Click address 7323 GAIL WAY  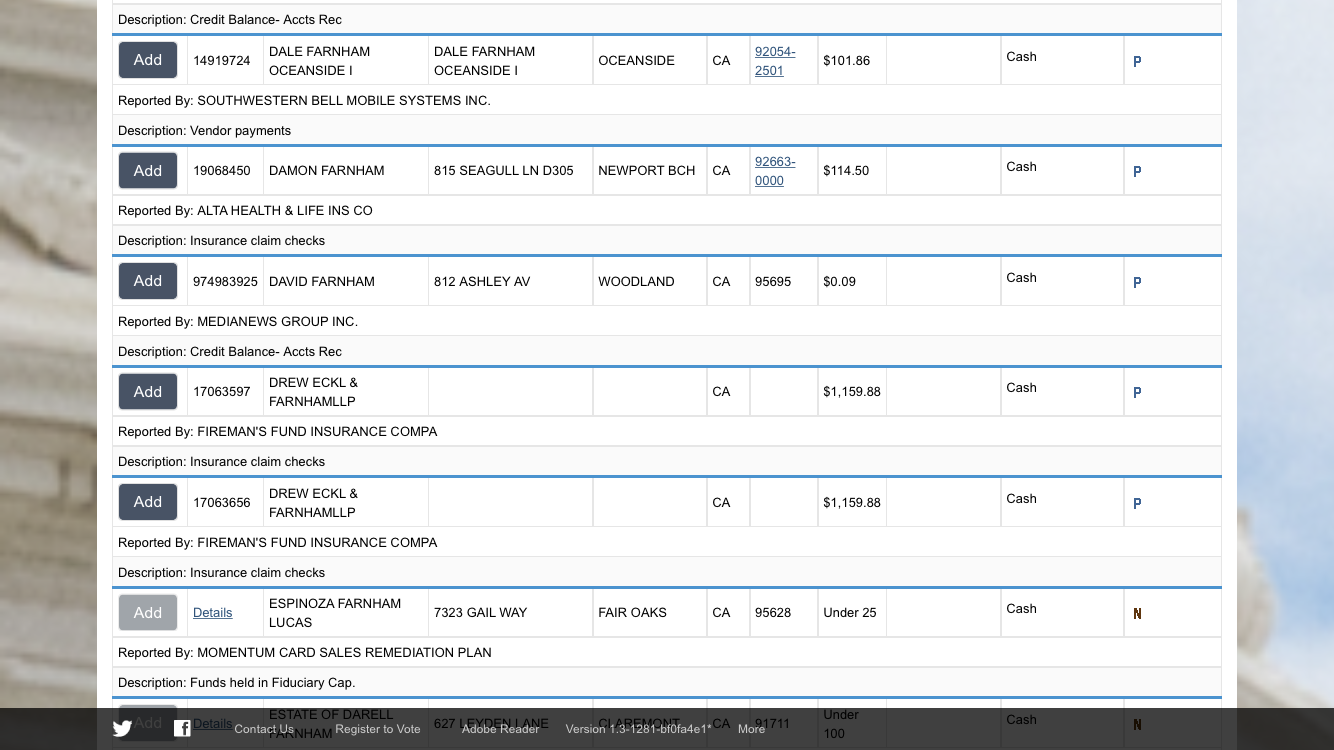(480, 613)
